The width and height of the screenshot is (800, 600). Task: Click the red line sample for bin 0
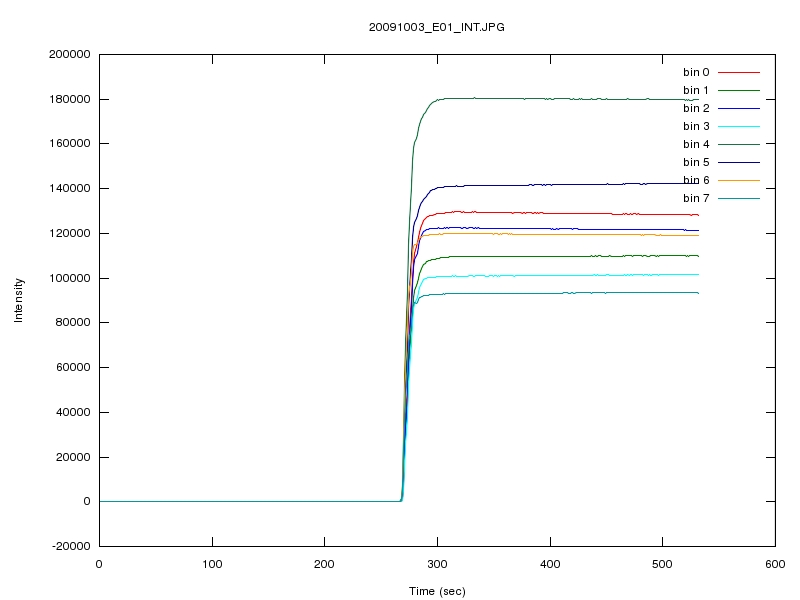pos(739,72)
